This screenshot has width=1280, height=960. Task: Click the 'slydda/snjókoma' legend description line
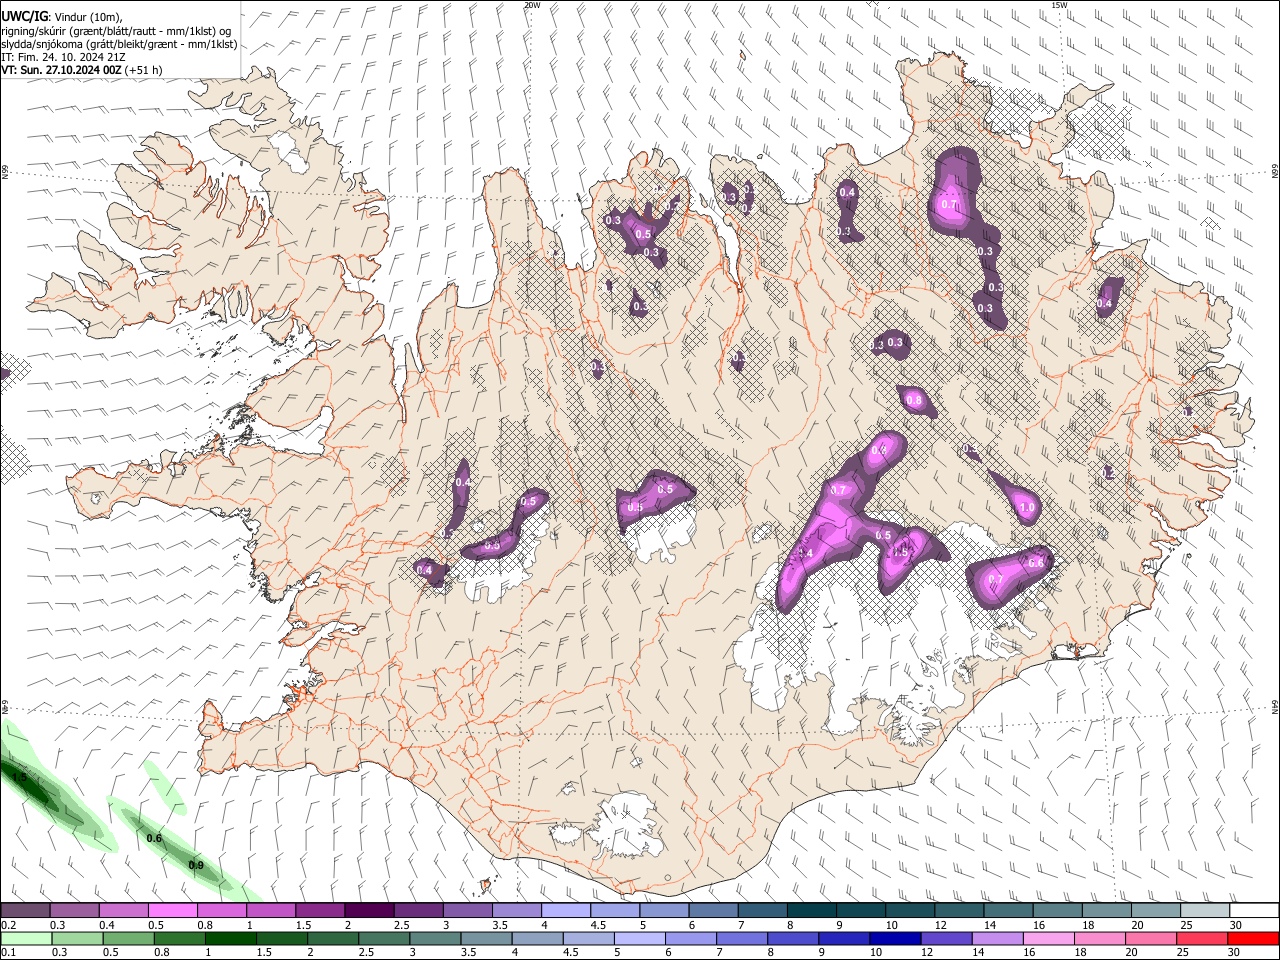click(119, 44)
